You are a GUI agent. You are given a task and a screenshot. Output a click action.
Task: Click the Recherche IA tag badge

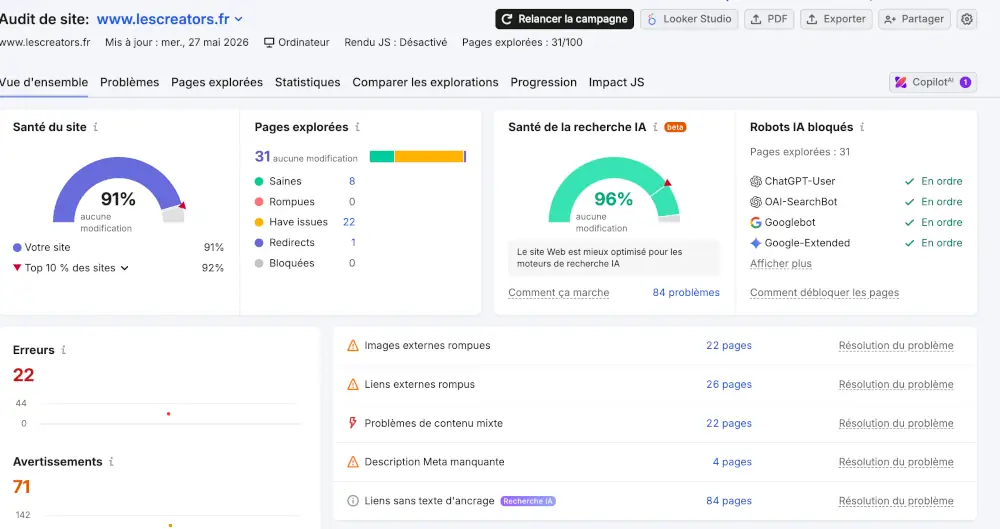click(x=528, y=501)
